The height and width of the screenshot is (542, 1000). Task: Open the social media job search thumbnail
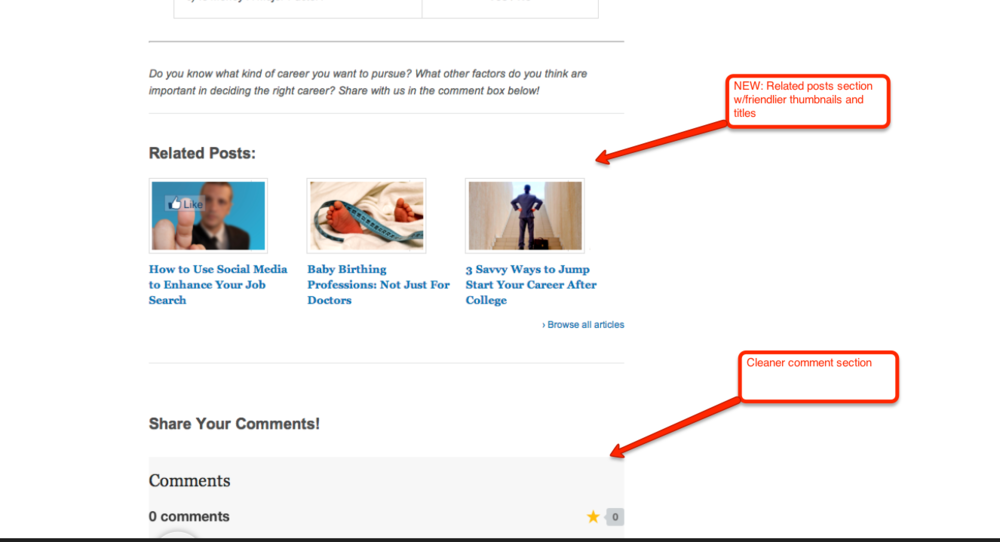[208, 215]
